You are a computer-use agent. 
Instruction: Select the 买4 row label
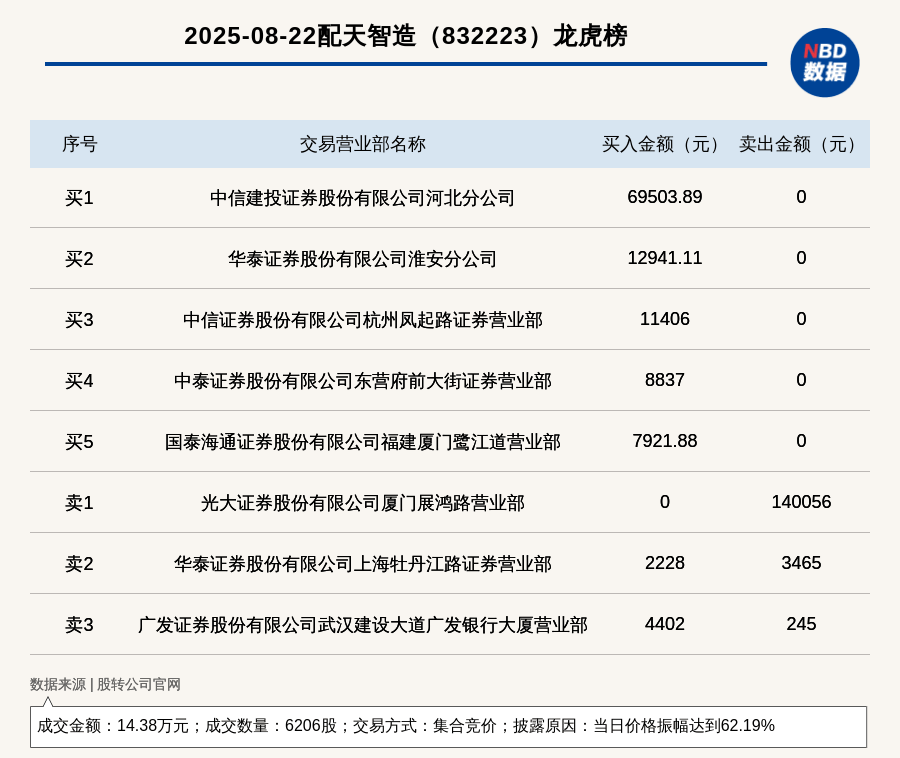(79, 381)
